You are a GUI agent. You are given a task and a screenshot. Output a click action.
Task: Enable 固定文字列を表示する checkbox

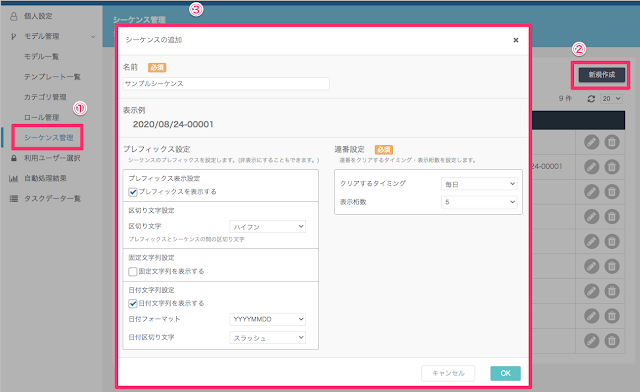(x=133, y=272)
